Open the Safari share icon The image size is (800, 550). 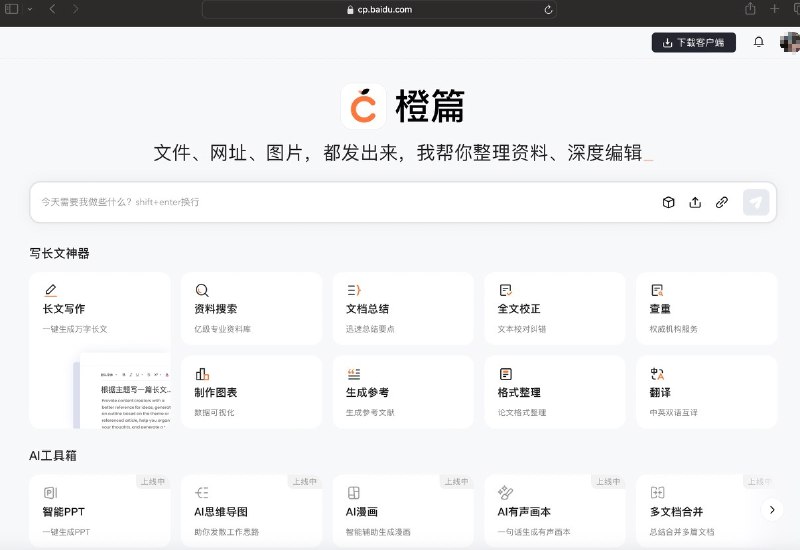(x=750, y=9)
